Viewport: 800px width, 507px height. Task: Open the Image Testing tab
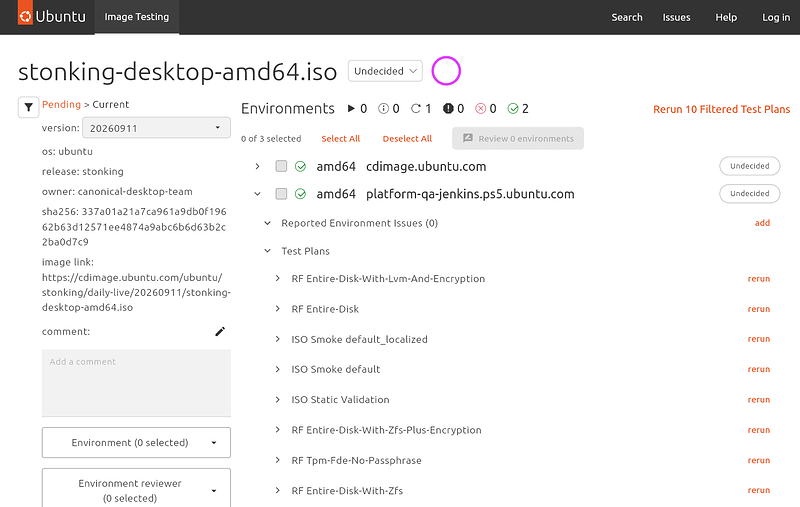coord(137,17)
